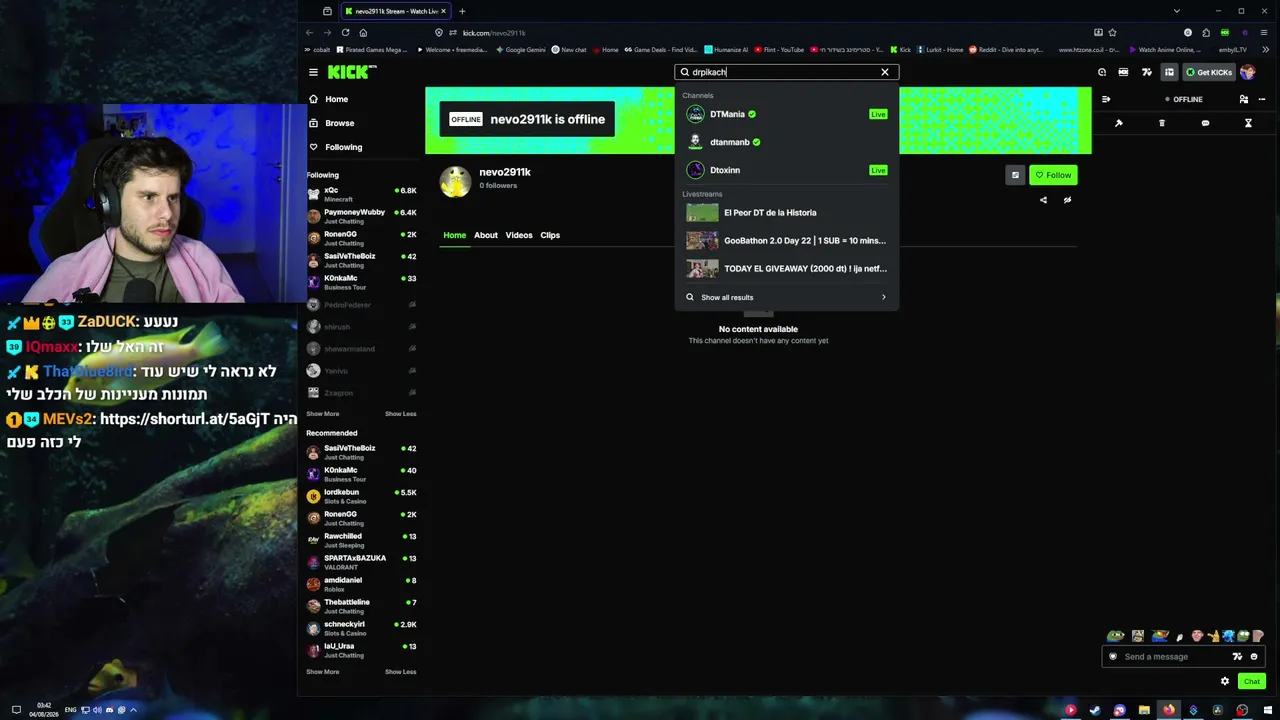Open the schneckyirl recommended channel

(x=362, y=628)
